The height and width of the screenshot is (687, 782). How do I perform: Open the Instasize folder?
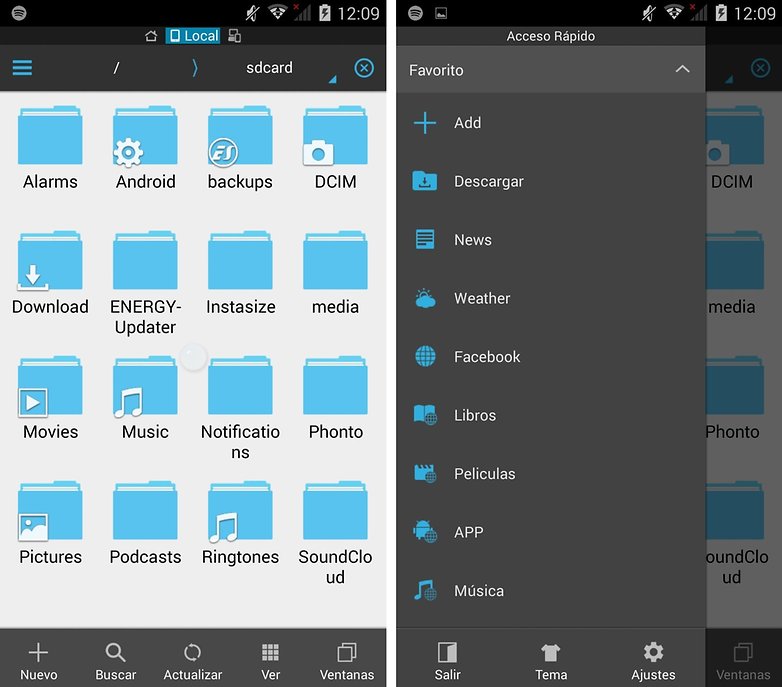[x=240, y=273]
